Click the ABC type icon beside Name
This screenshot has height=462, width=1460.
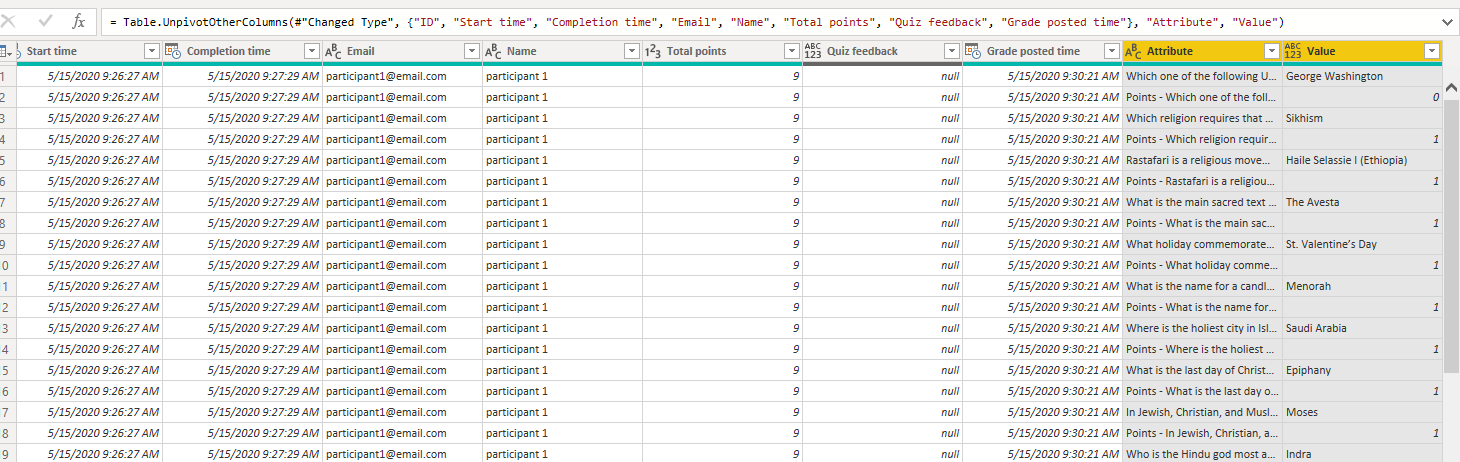click(x=493, y=51)
